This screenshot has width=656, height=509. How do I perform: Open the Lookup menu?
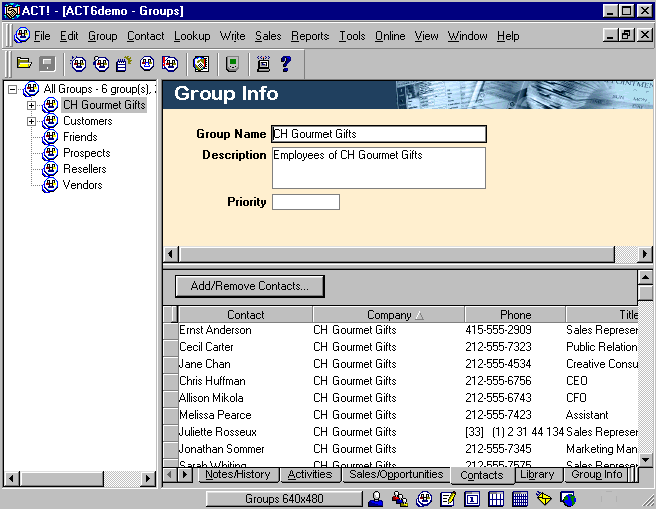(192, 36)
